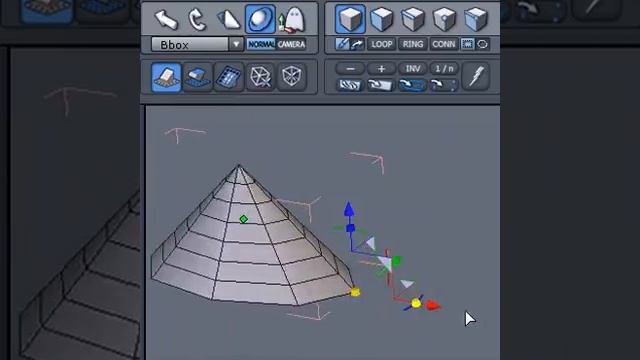Image resolution: width=640 pixels, height=360 pixels.
Task: Choose the Rotate manipulator tool
Action: coord(197,20)
